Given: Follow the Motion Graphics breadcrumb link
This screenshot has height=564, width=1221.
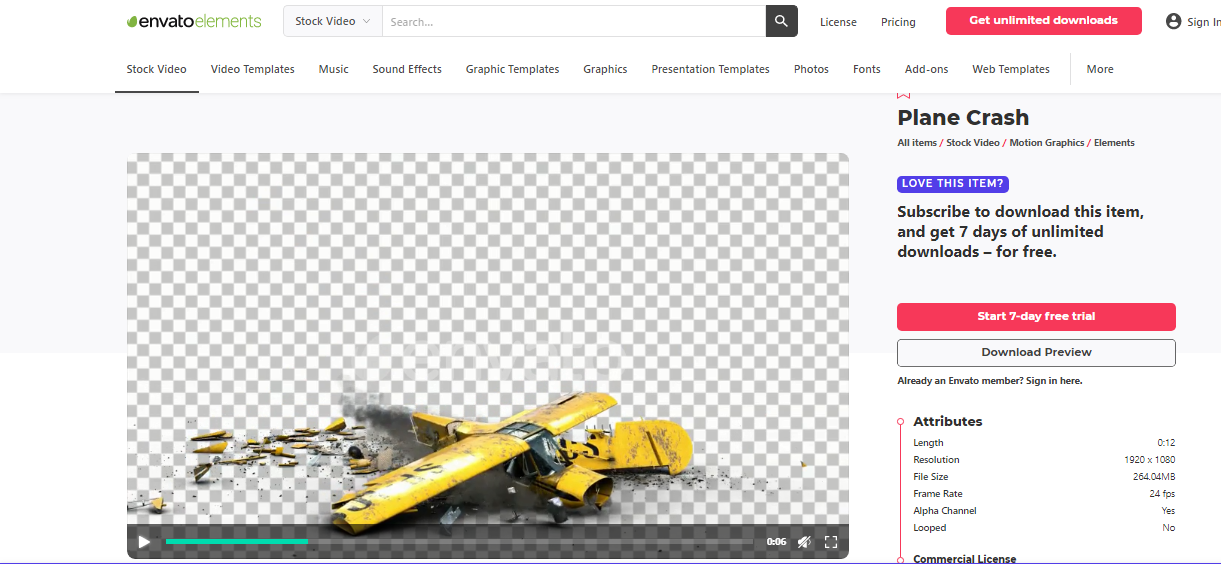Looking at the screenshot, I should (x=1046, y=143).
